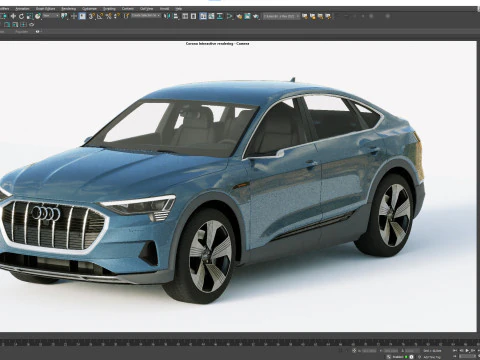Screen dimensions: 480x360
Task: Toggle Percent Snap in the toolbar
Action: click(x=109, y=16)
